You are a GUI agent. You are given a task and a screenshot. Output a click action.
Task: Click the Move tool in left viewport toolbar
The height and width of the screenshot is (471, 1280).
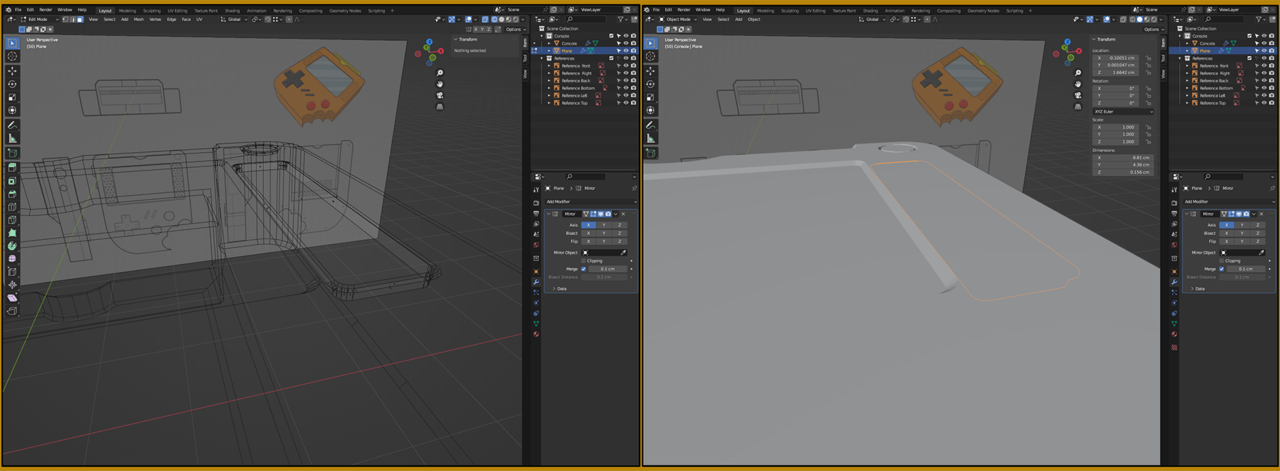pyautogui.click(x=12, y=71)
